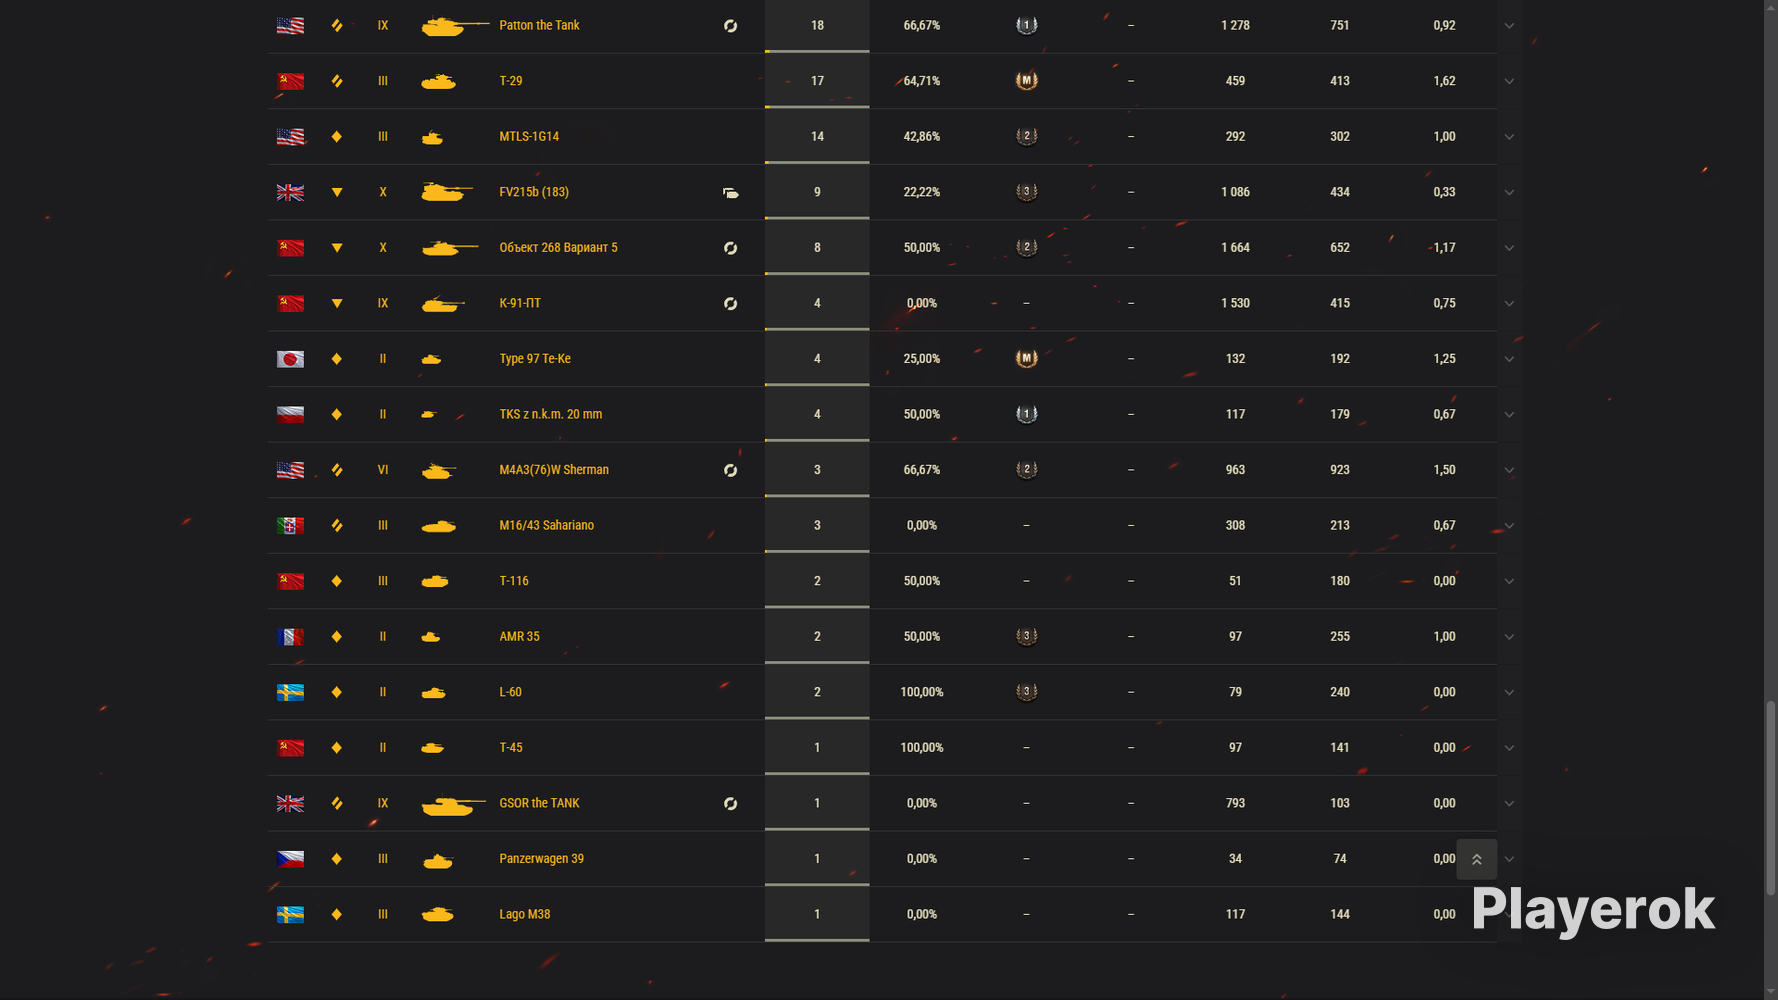1778x1000 pixels.
Task: Expand the Patton the Tank row details
Action: (x=1509, y=26)
